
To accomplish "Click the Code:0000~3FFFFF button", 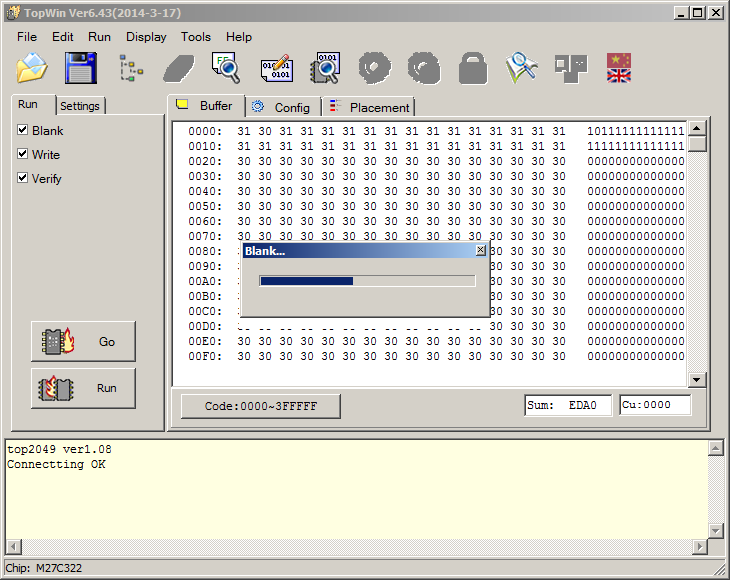I will click(x=261, y=406).
